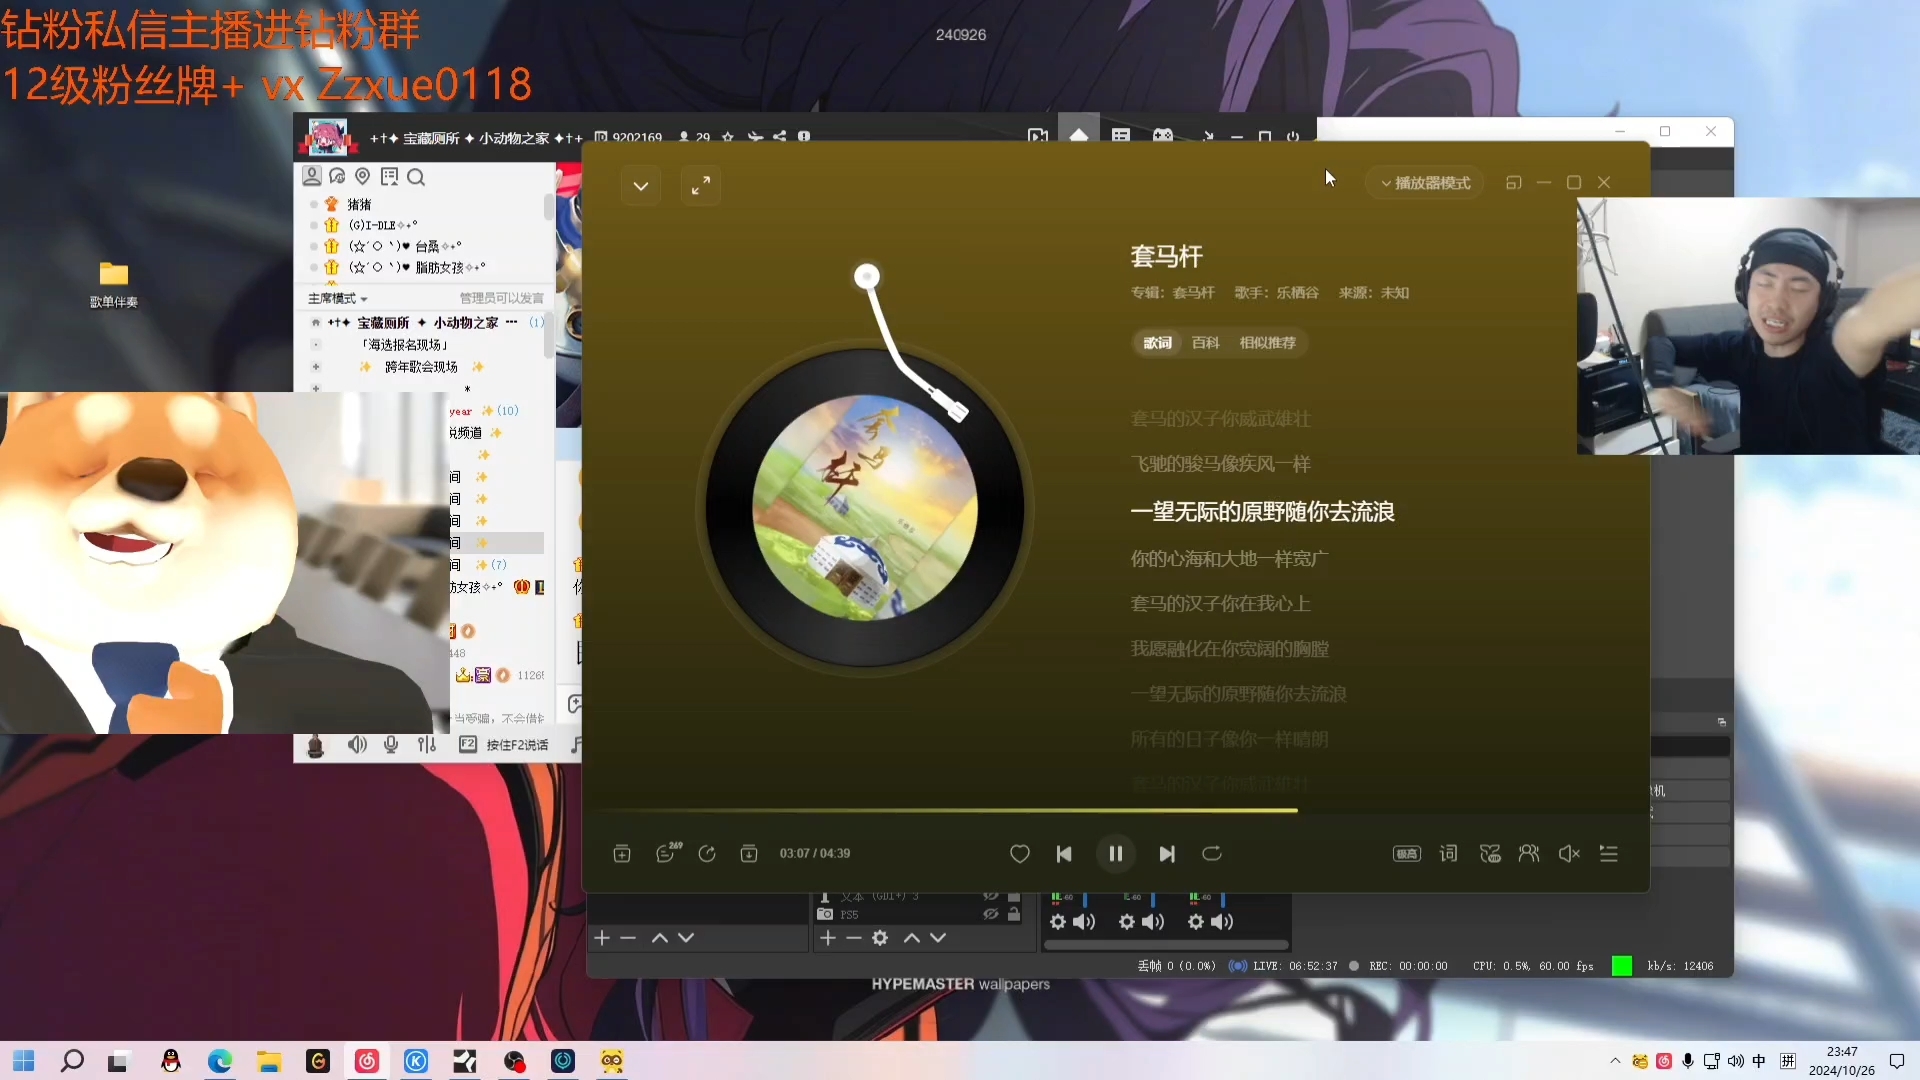The height and width of the screenshot is (1080, 1920).
Task: Switch player to mini mode icon
Action: [x=1513, y=183]
